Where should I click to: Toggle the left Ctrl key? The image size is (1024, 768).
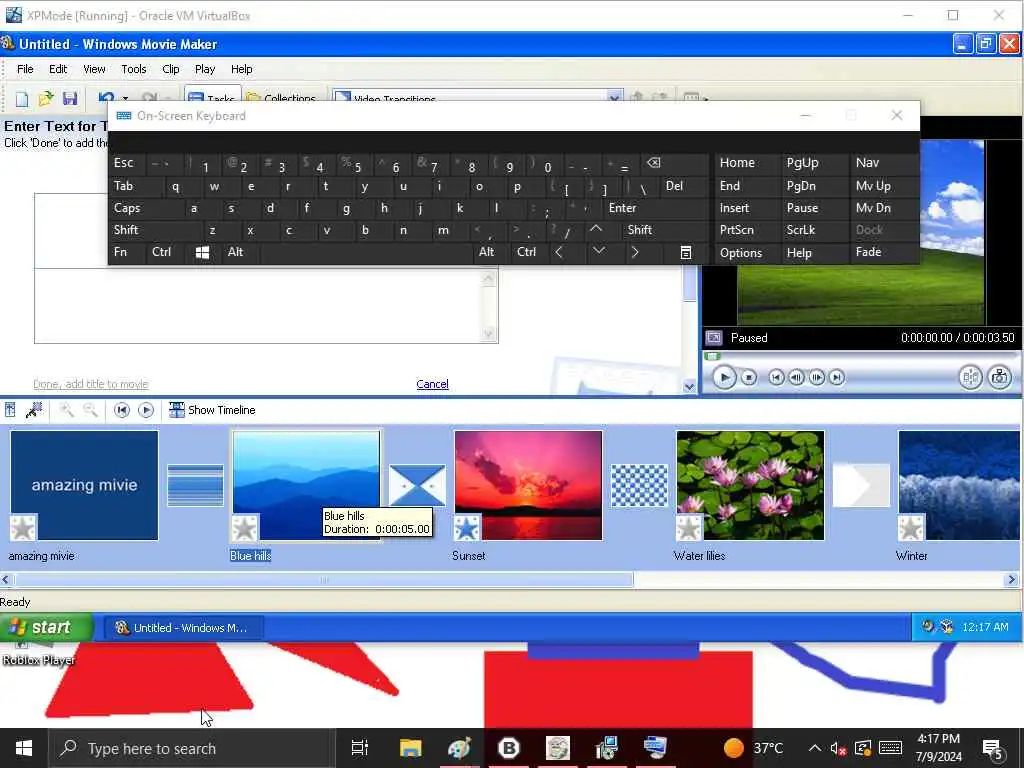[x=165, y=253]
